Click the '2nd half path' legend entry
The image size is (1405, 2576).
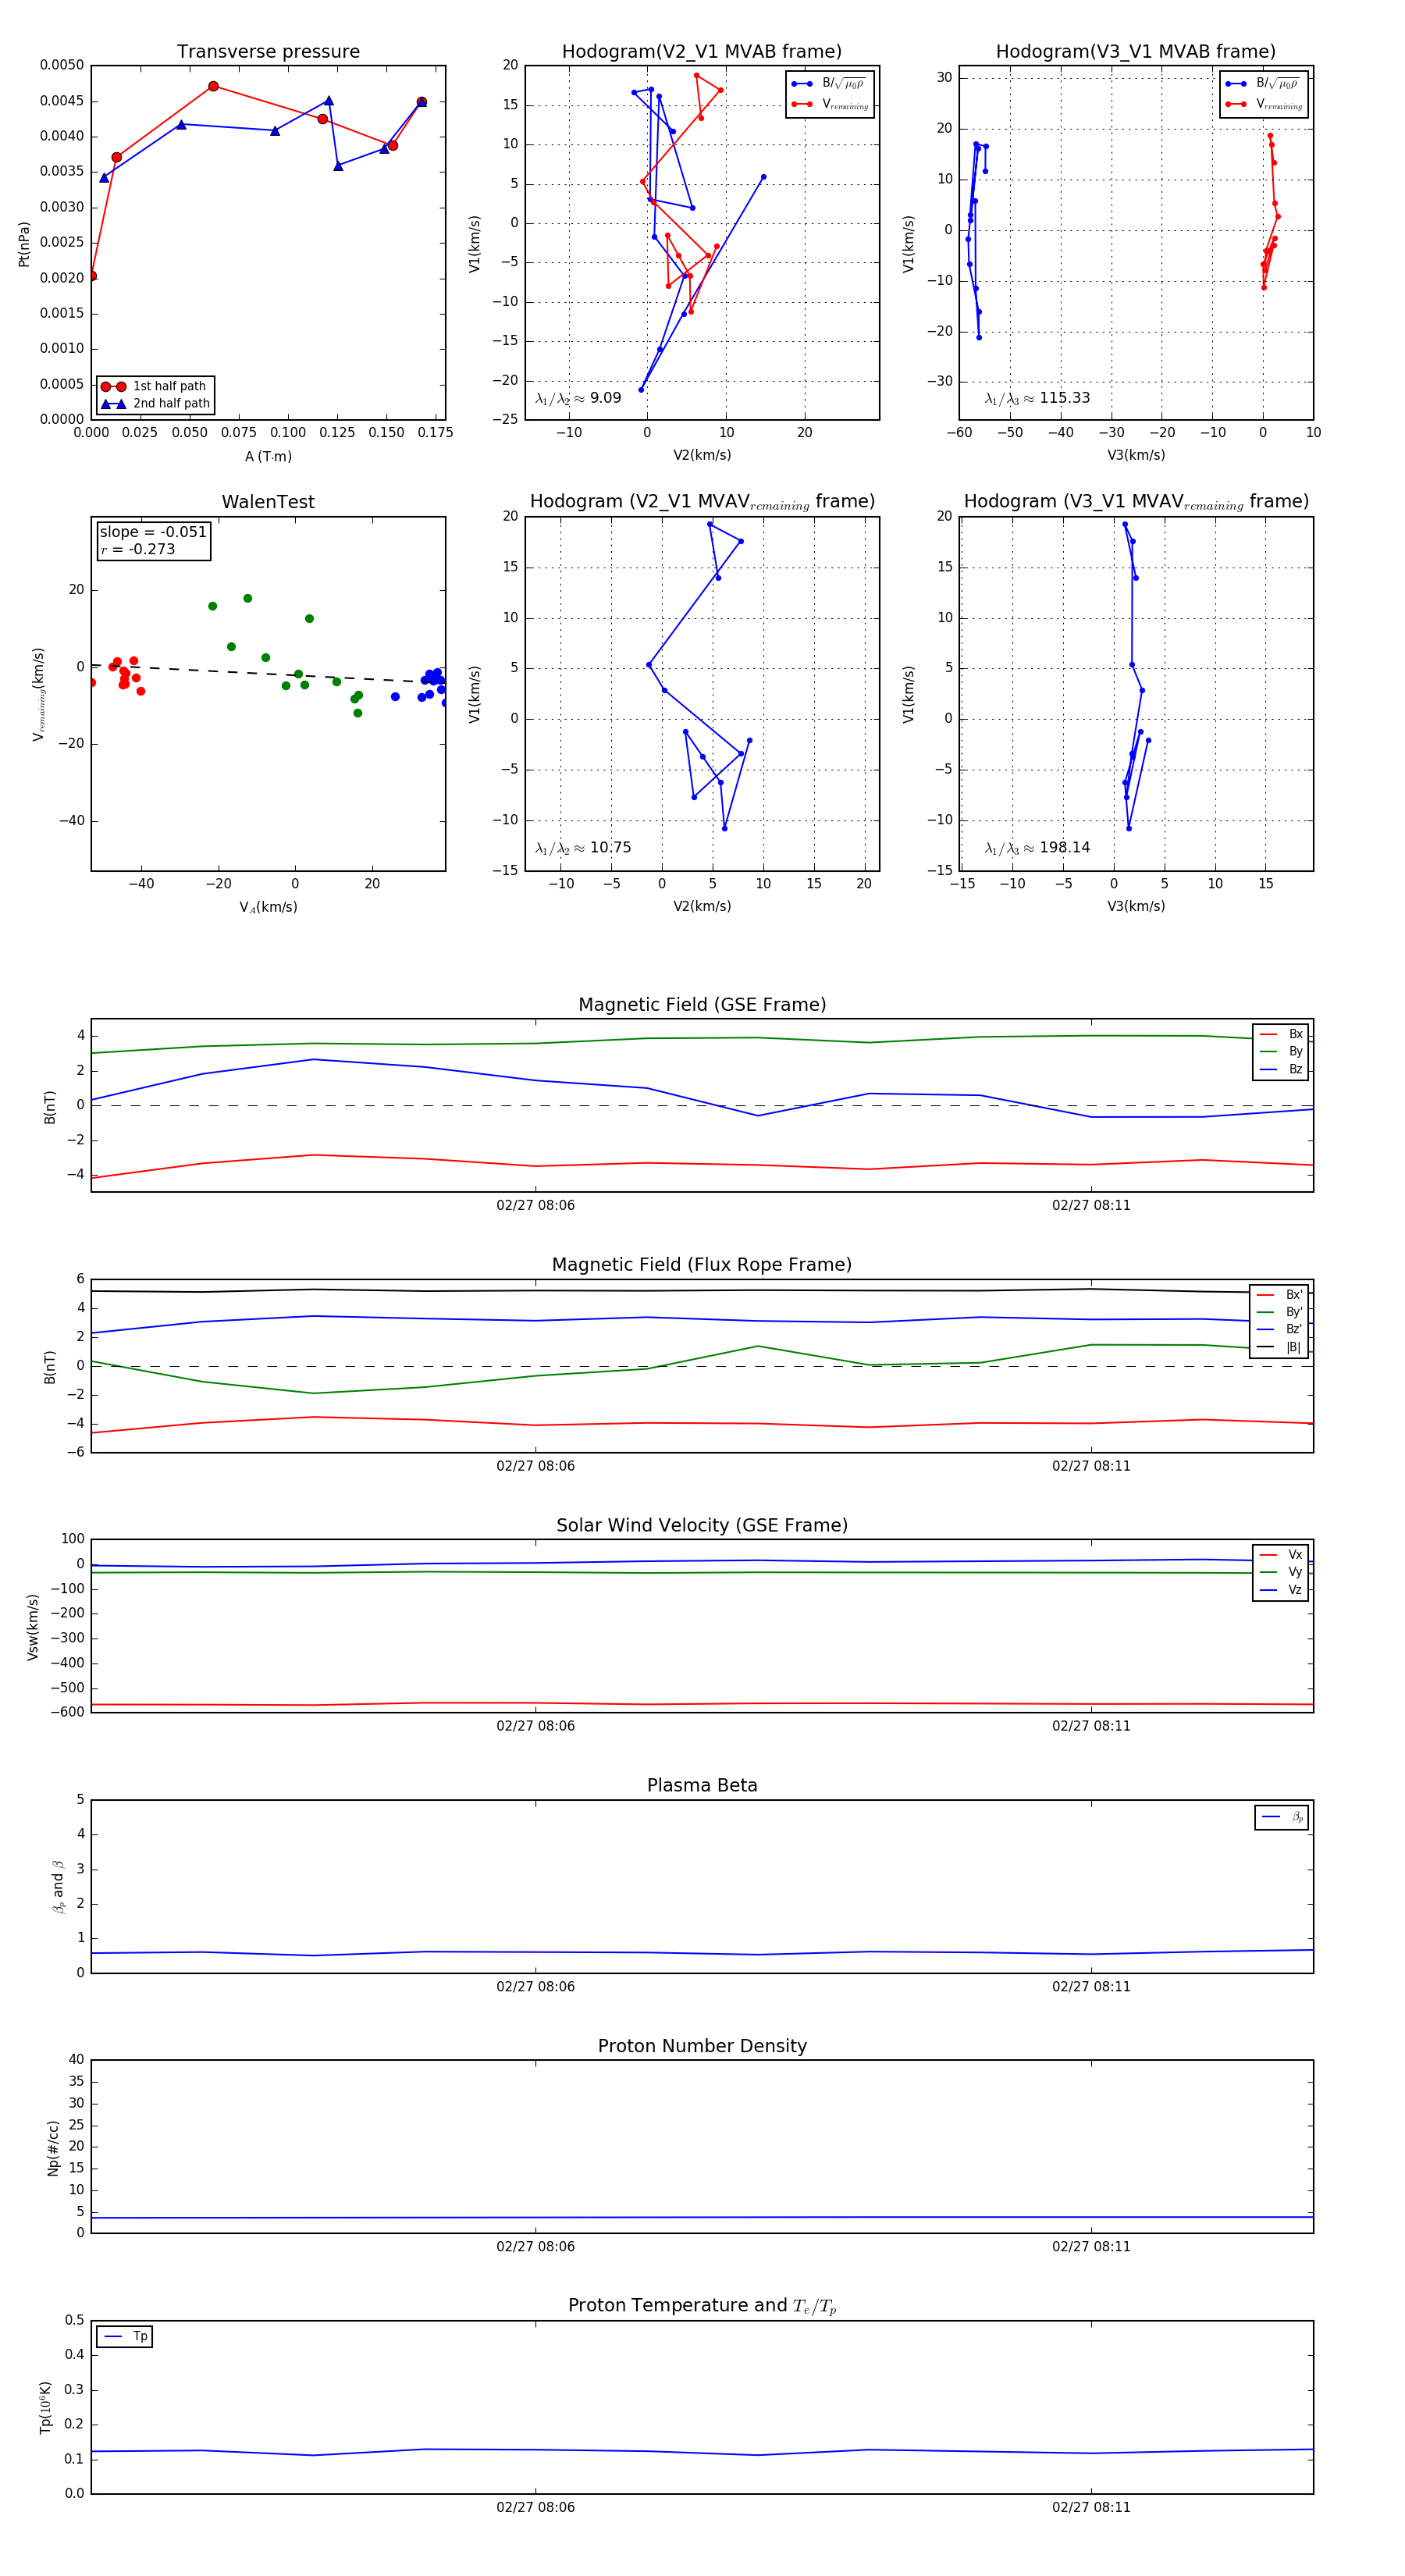156,404
